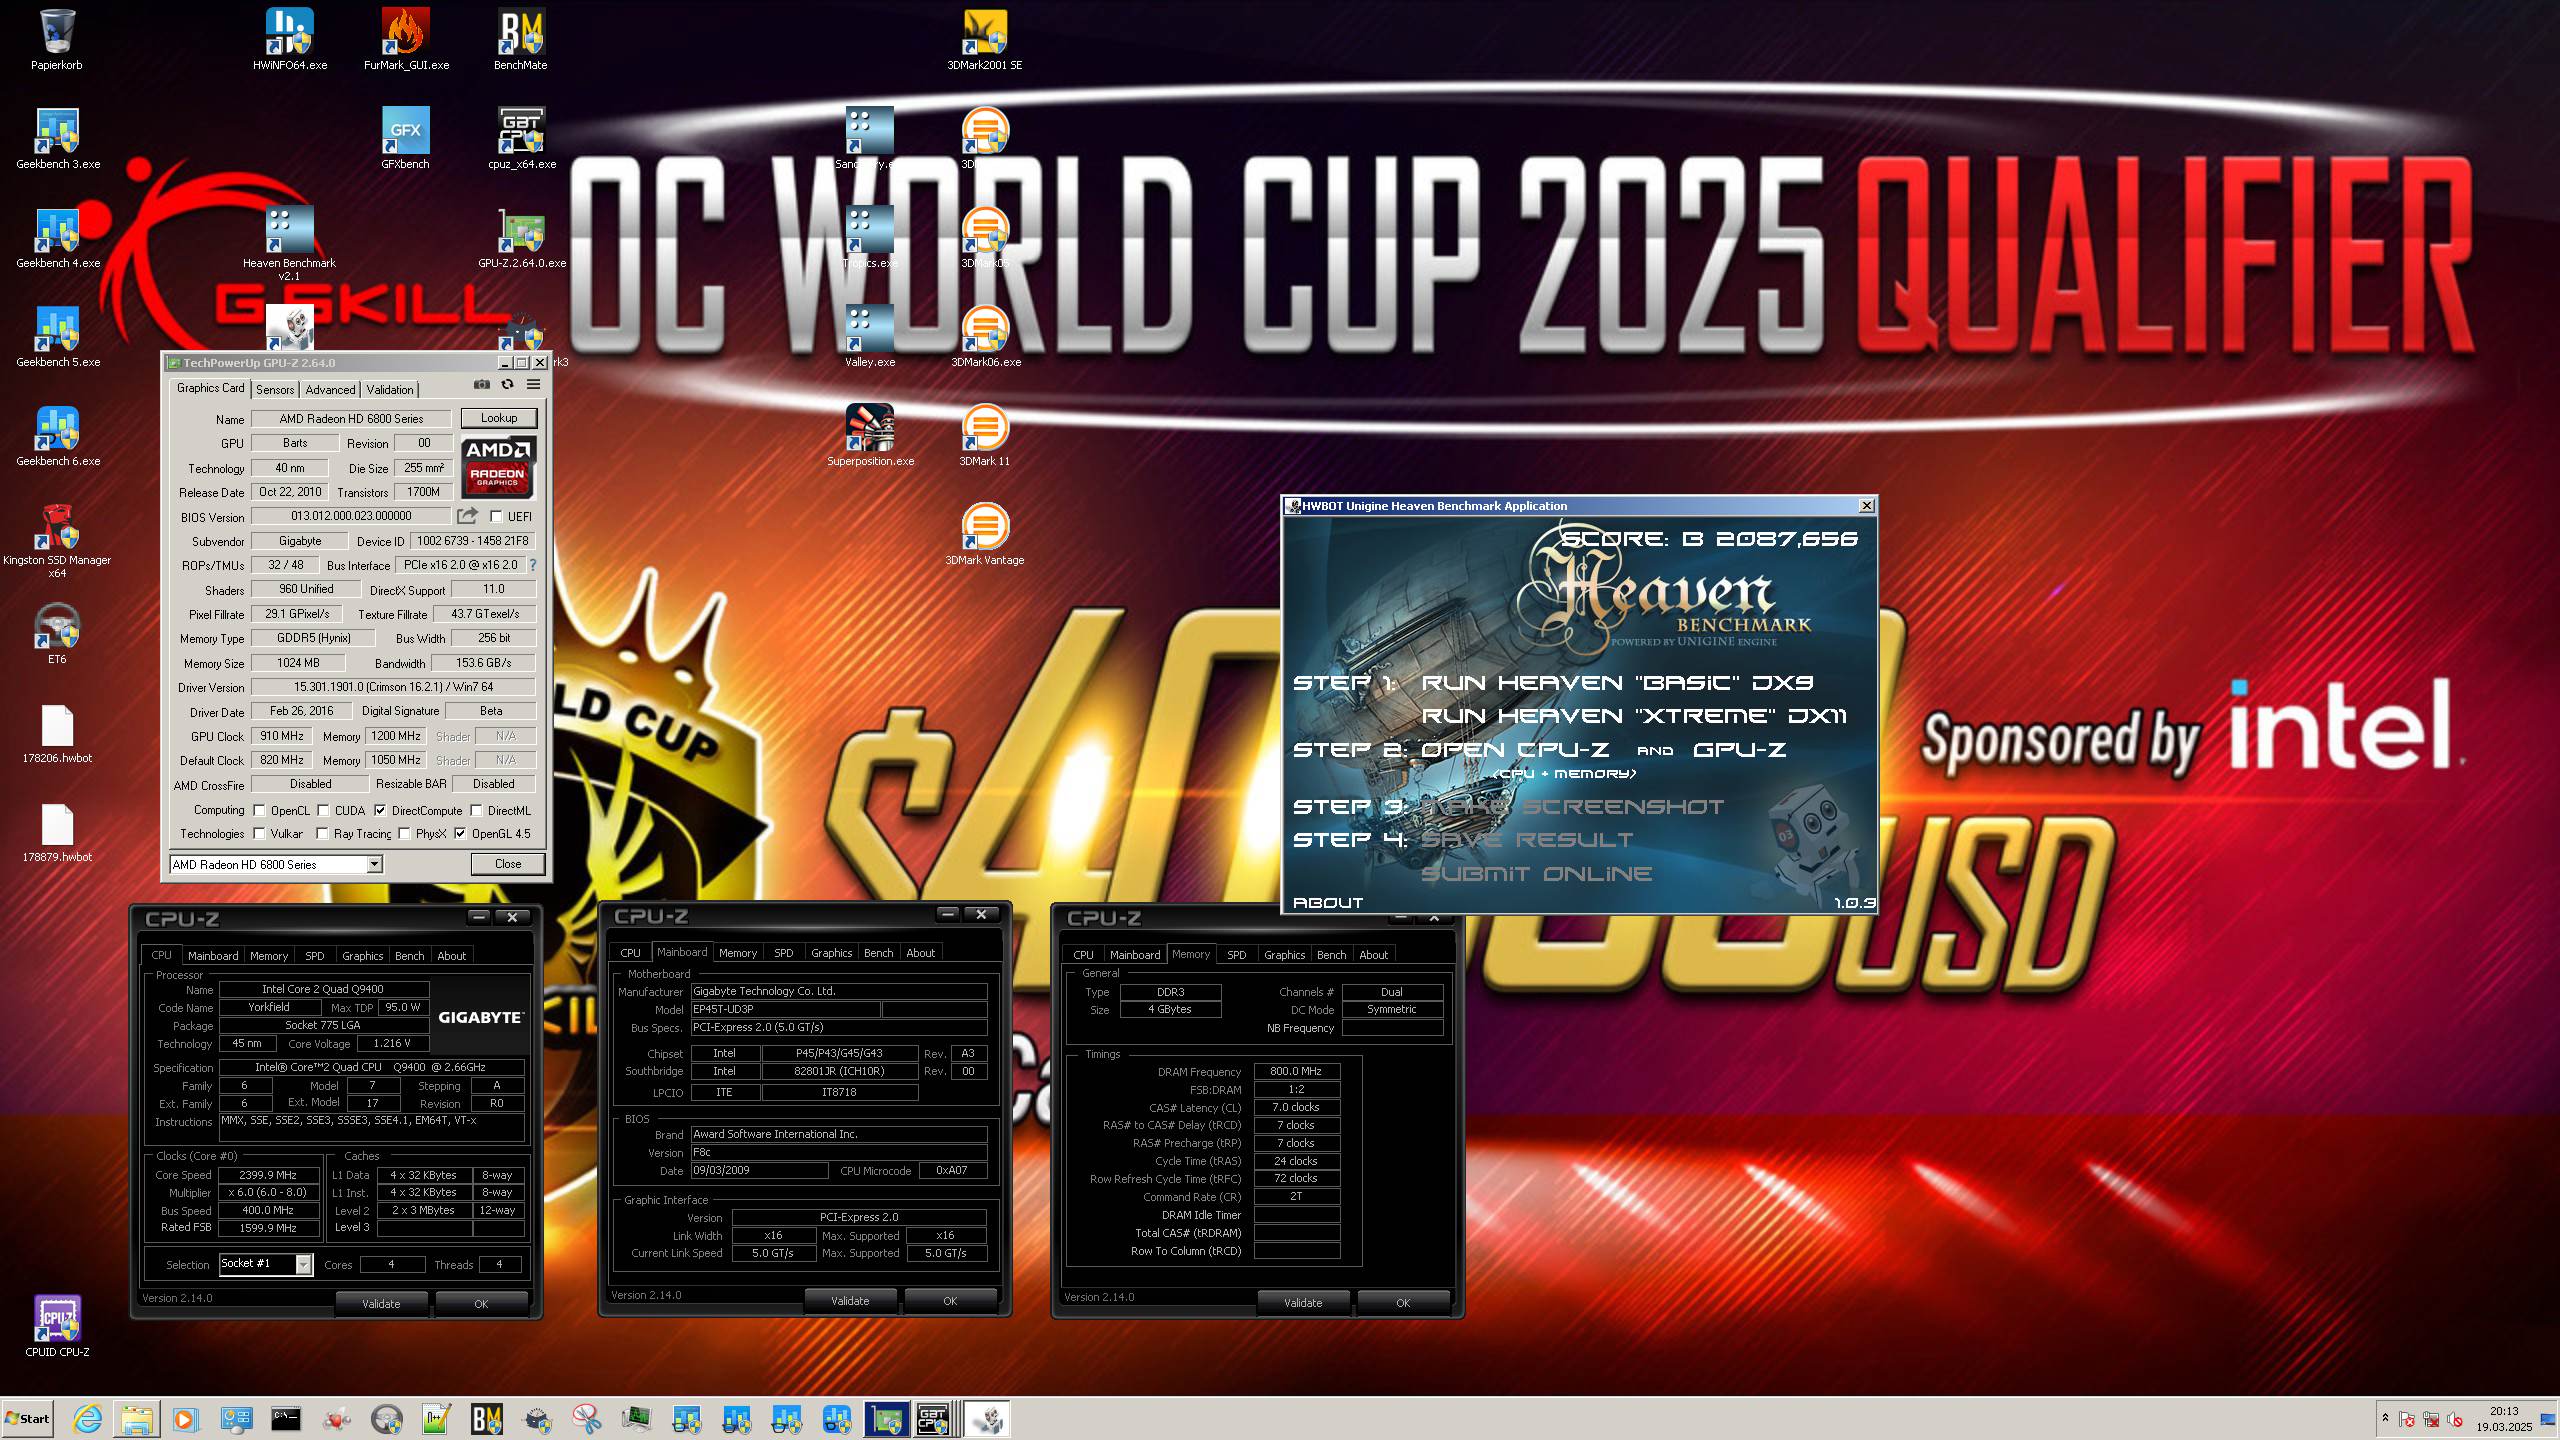Click ABOUT in the HWBOT Heaven window
The width and height of the screenshot is (2560, 1440).
[1328, 903]
